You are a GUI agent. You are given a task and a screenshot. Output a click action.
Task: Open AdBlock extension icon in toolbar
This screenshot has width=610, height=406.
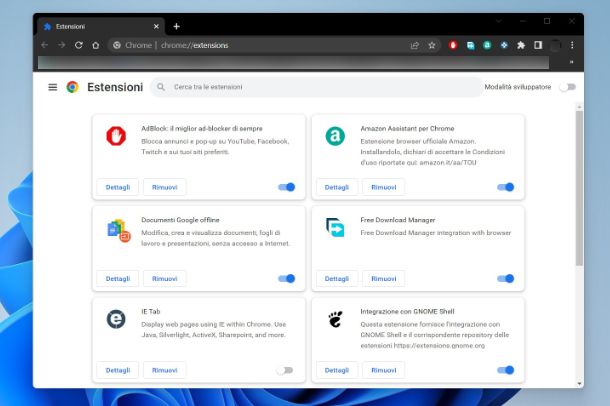(x=453, y=45)
